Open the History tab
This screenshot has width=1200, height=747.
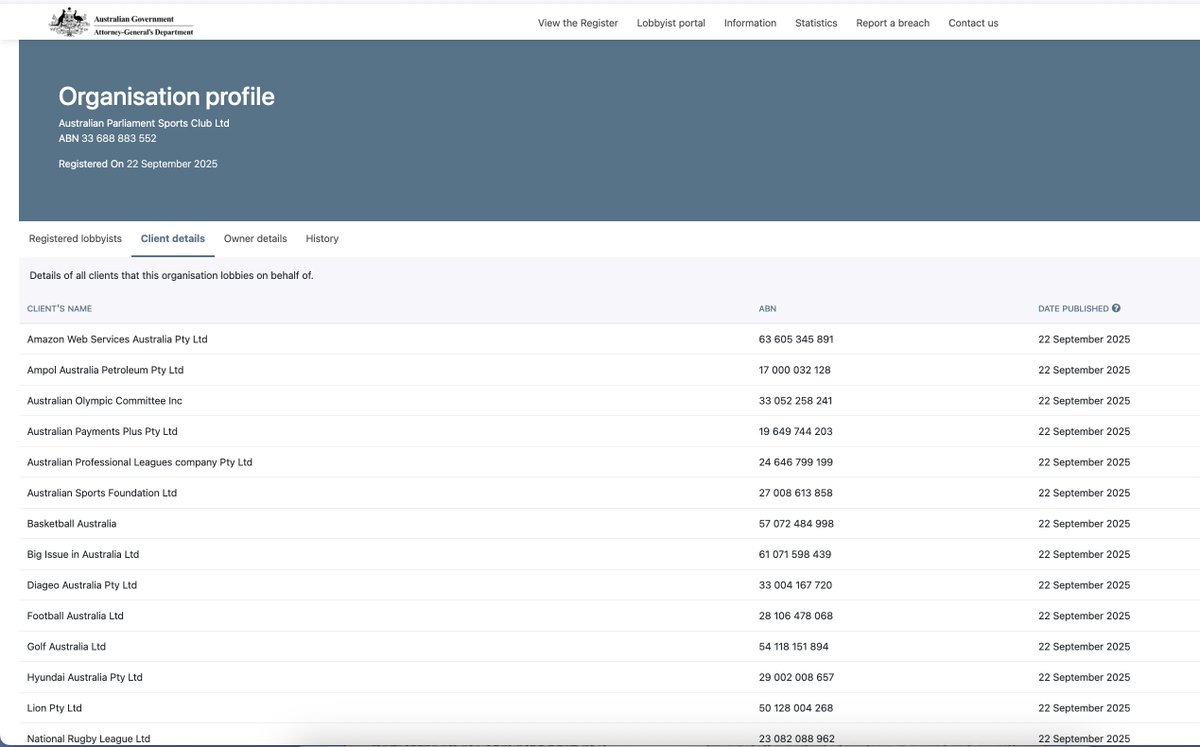point(322,239)
